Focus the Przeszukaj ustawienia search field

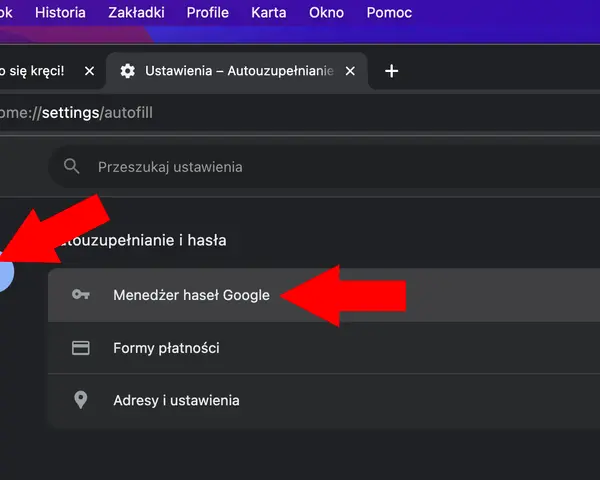click(x=324, y=167)
